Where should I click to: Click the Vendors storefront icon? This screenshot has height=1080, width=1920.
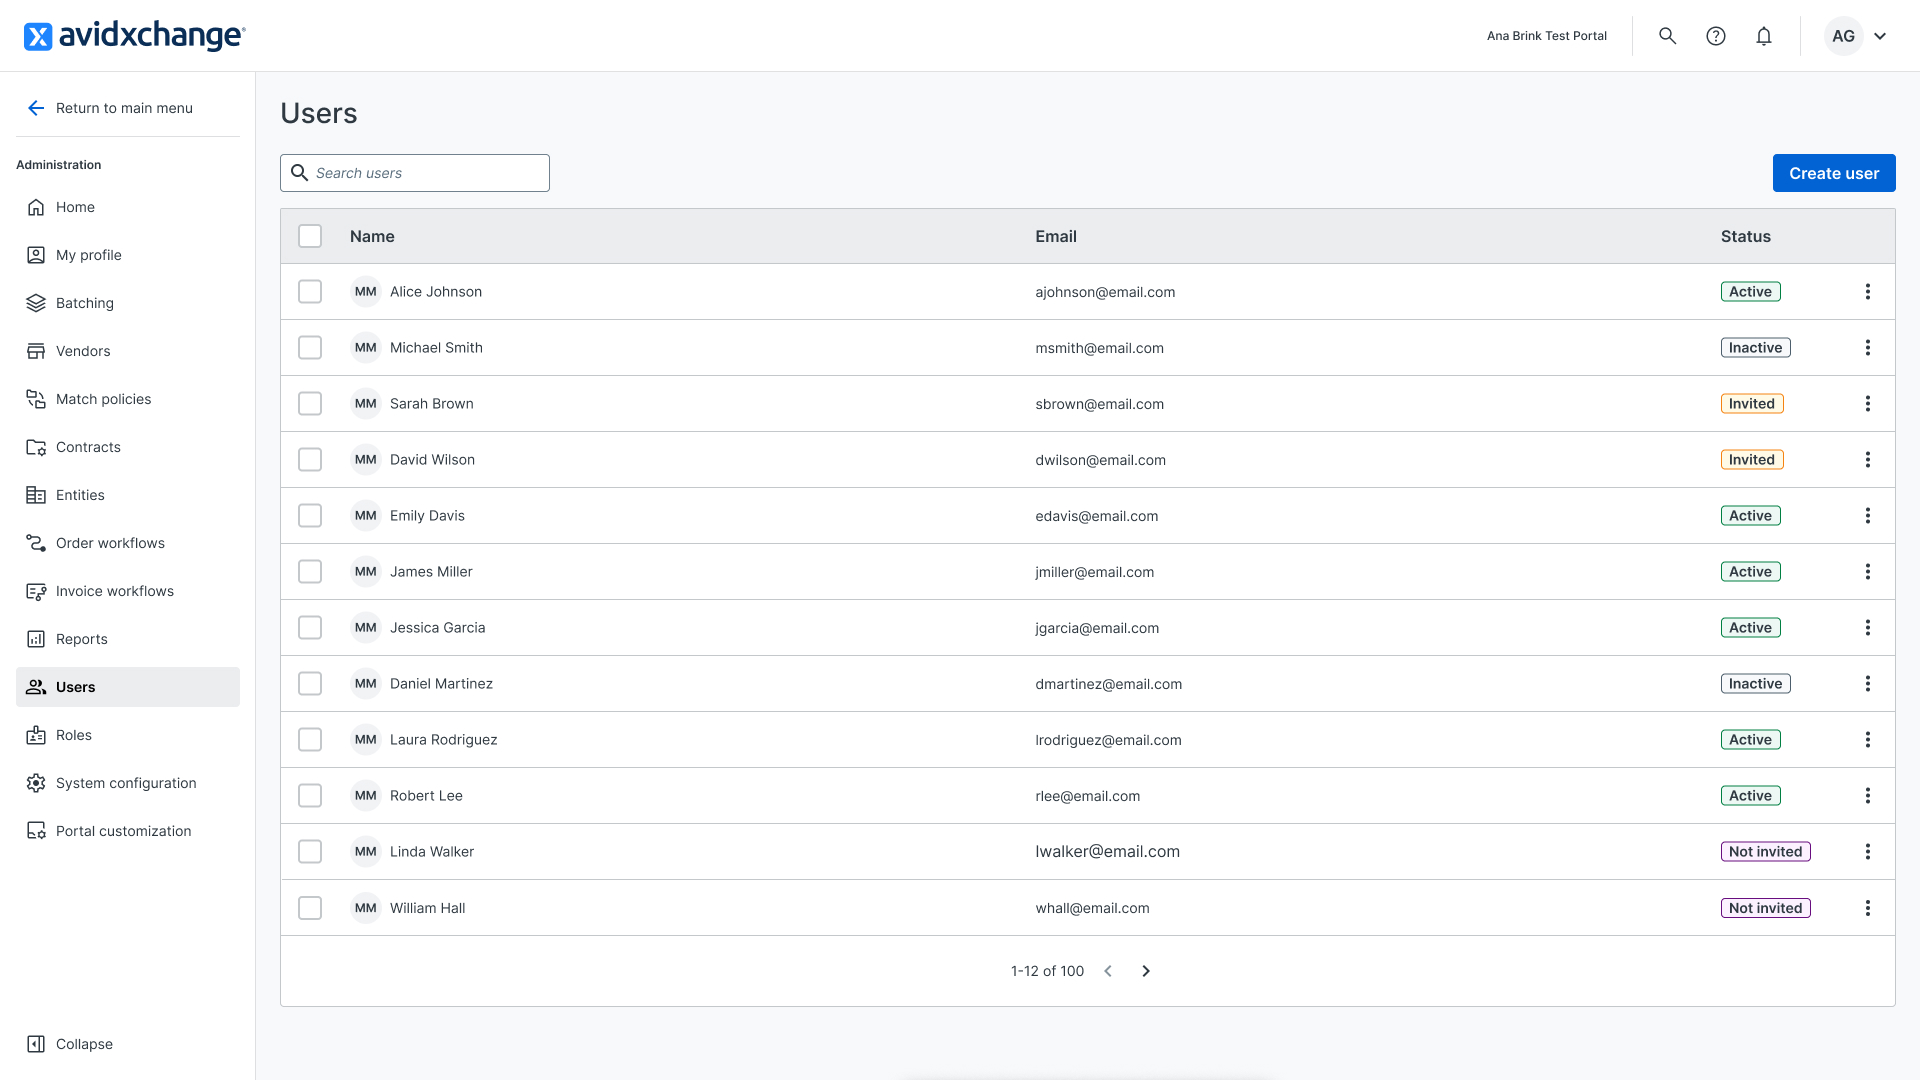pyautogui.click(x=36, y=351)
